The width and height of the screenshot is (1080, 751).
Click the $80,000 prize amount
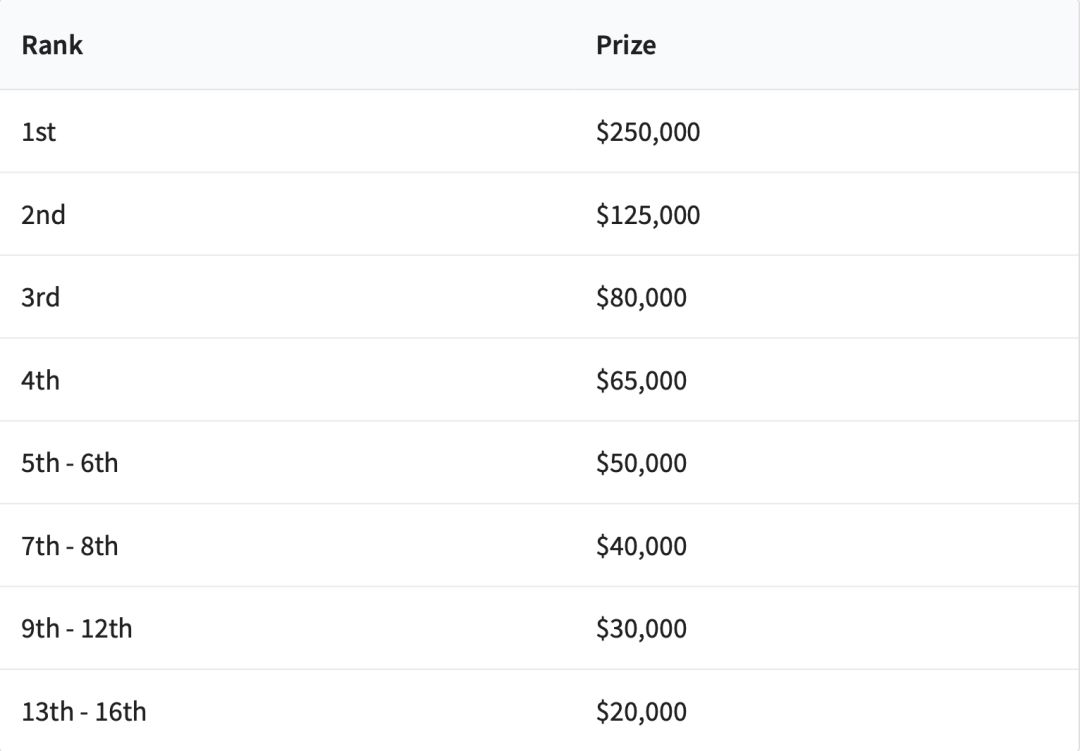click(641, 298)
